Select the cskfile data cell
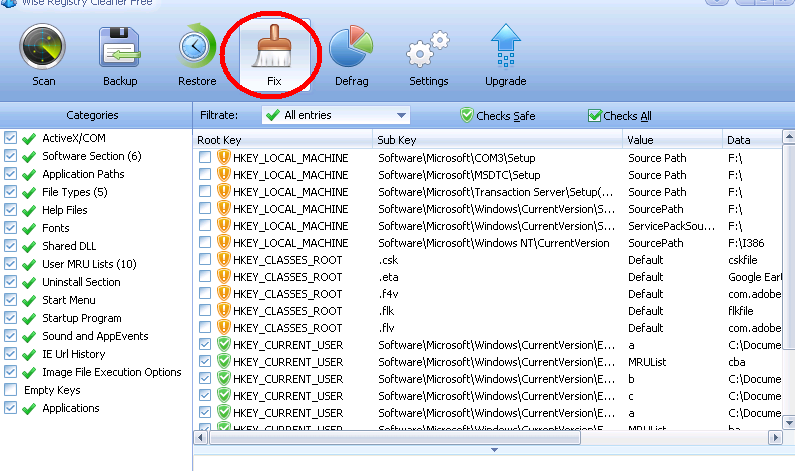795x471 pixels. click(743, 260)
